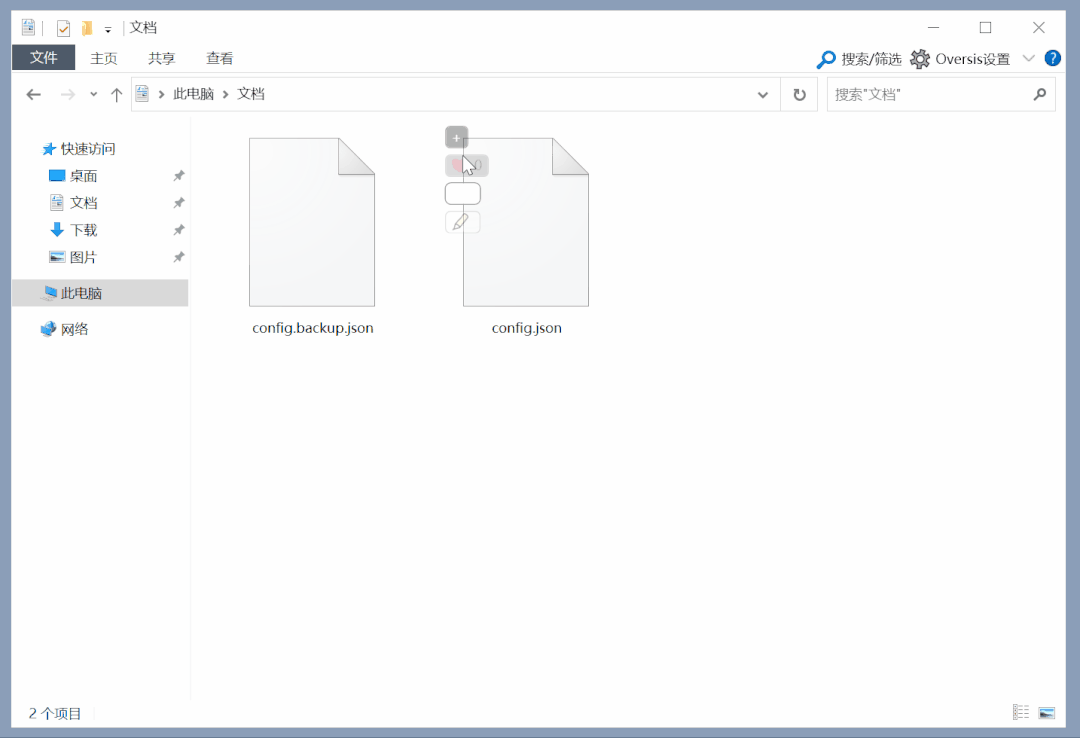Switch to large icons view in status bar
This screenshot has width=1080, height=738.
[x=1046, y=712]
